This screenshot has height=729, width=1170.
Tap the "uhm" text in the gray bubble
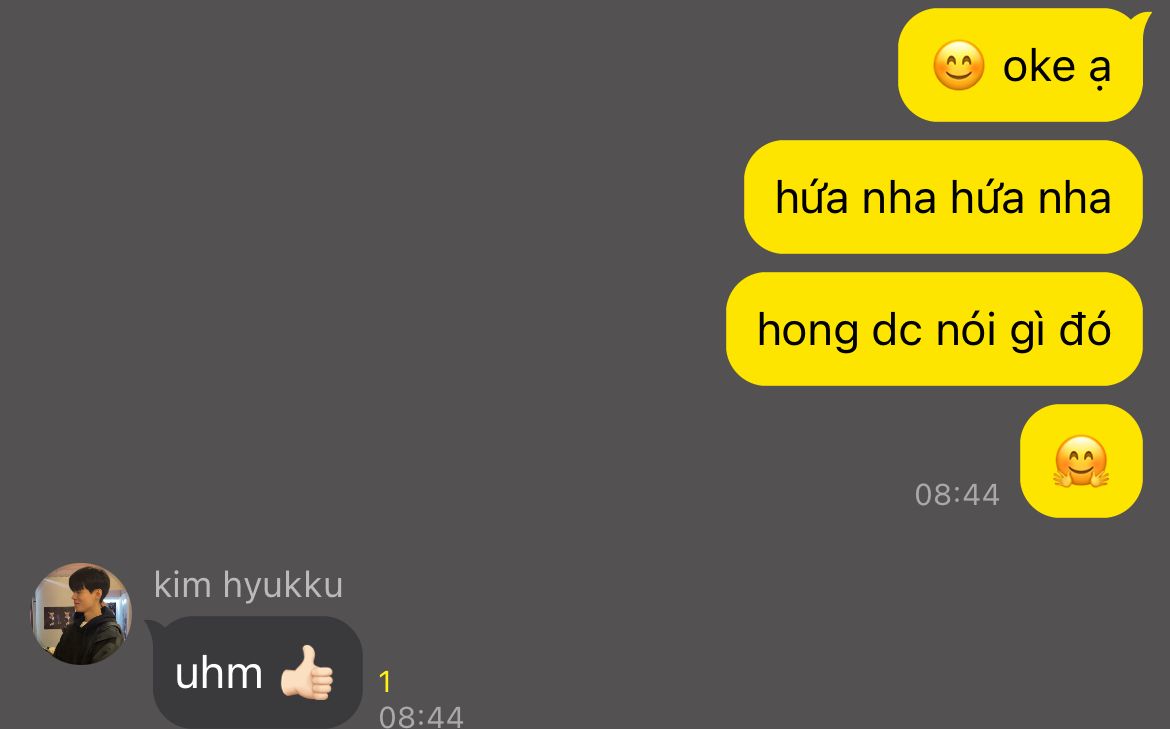click(x=219, y=674)
